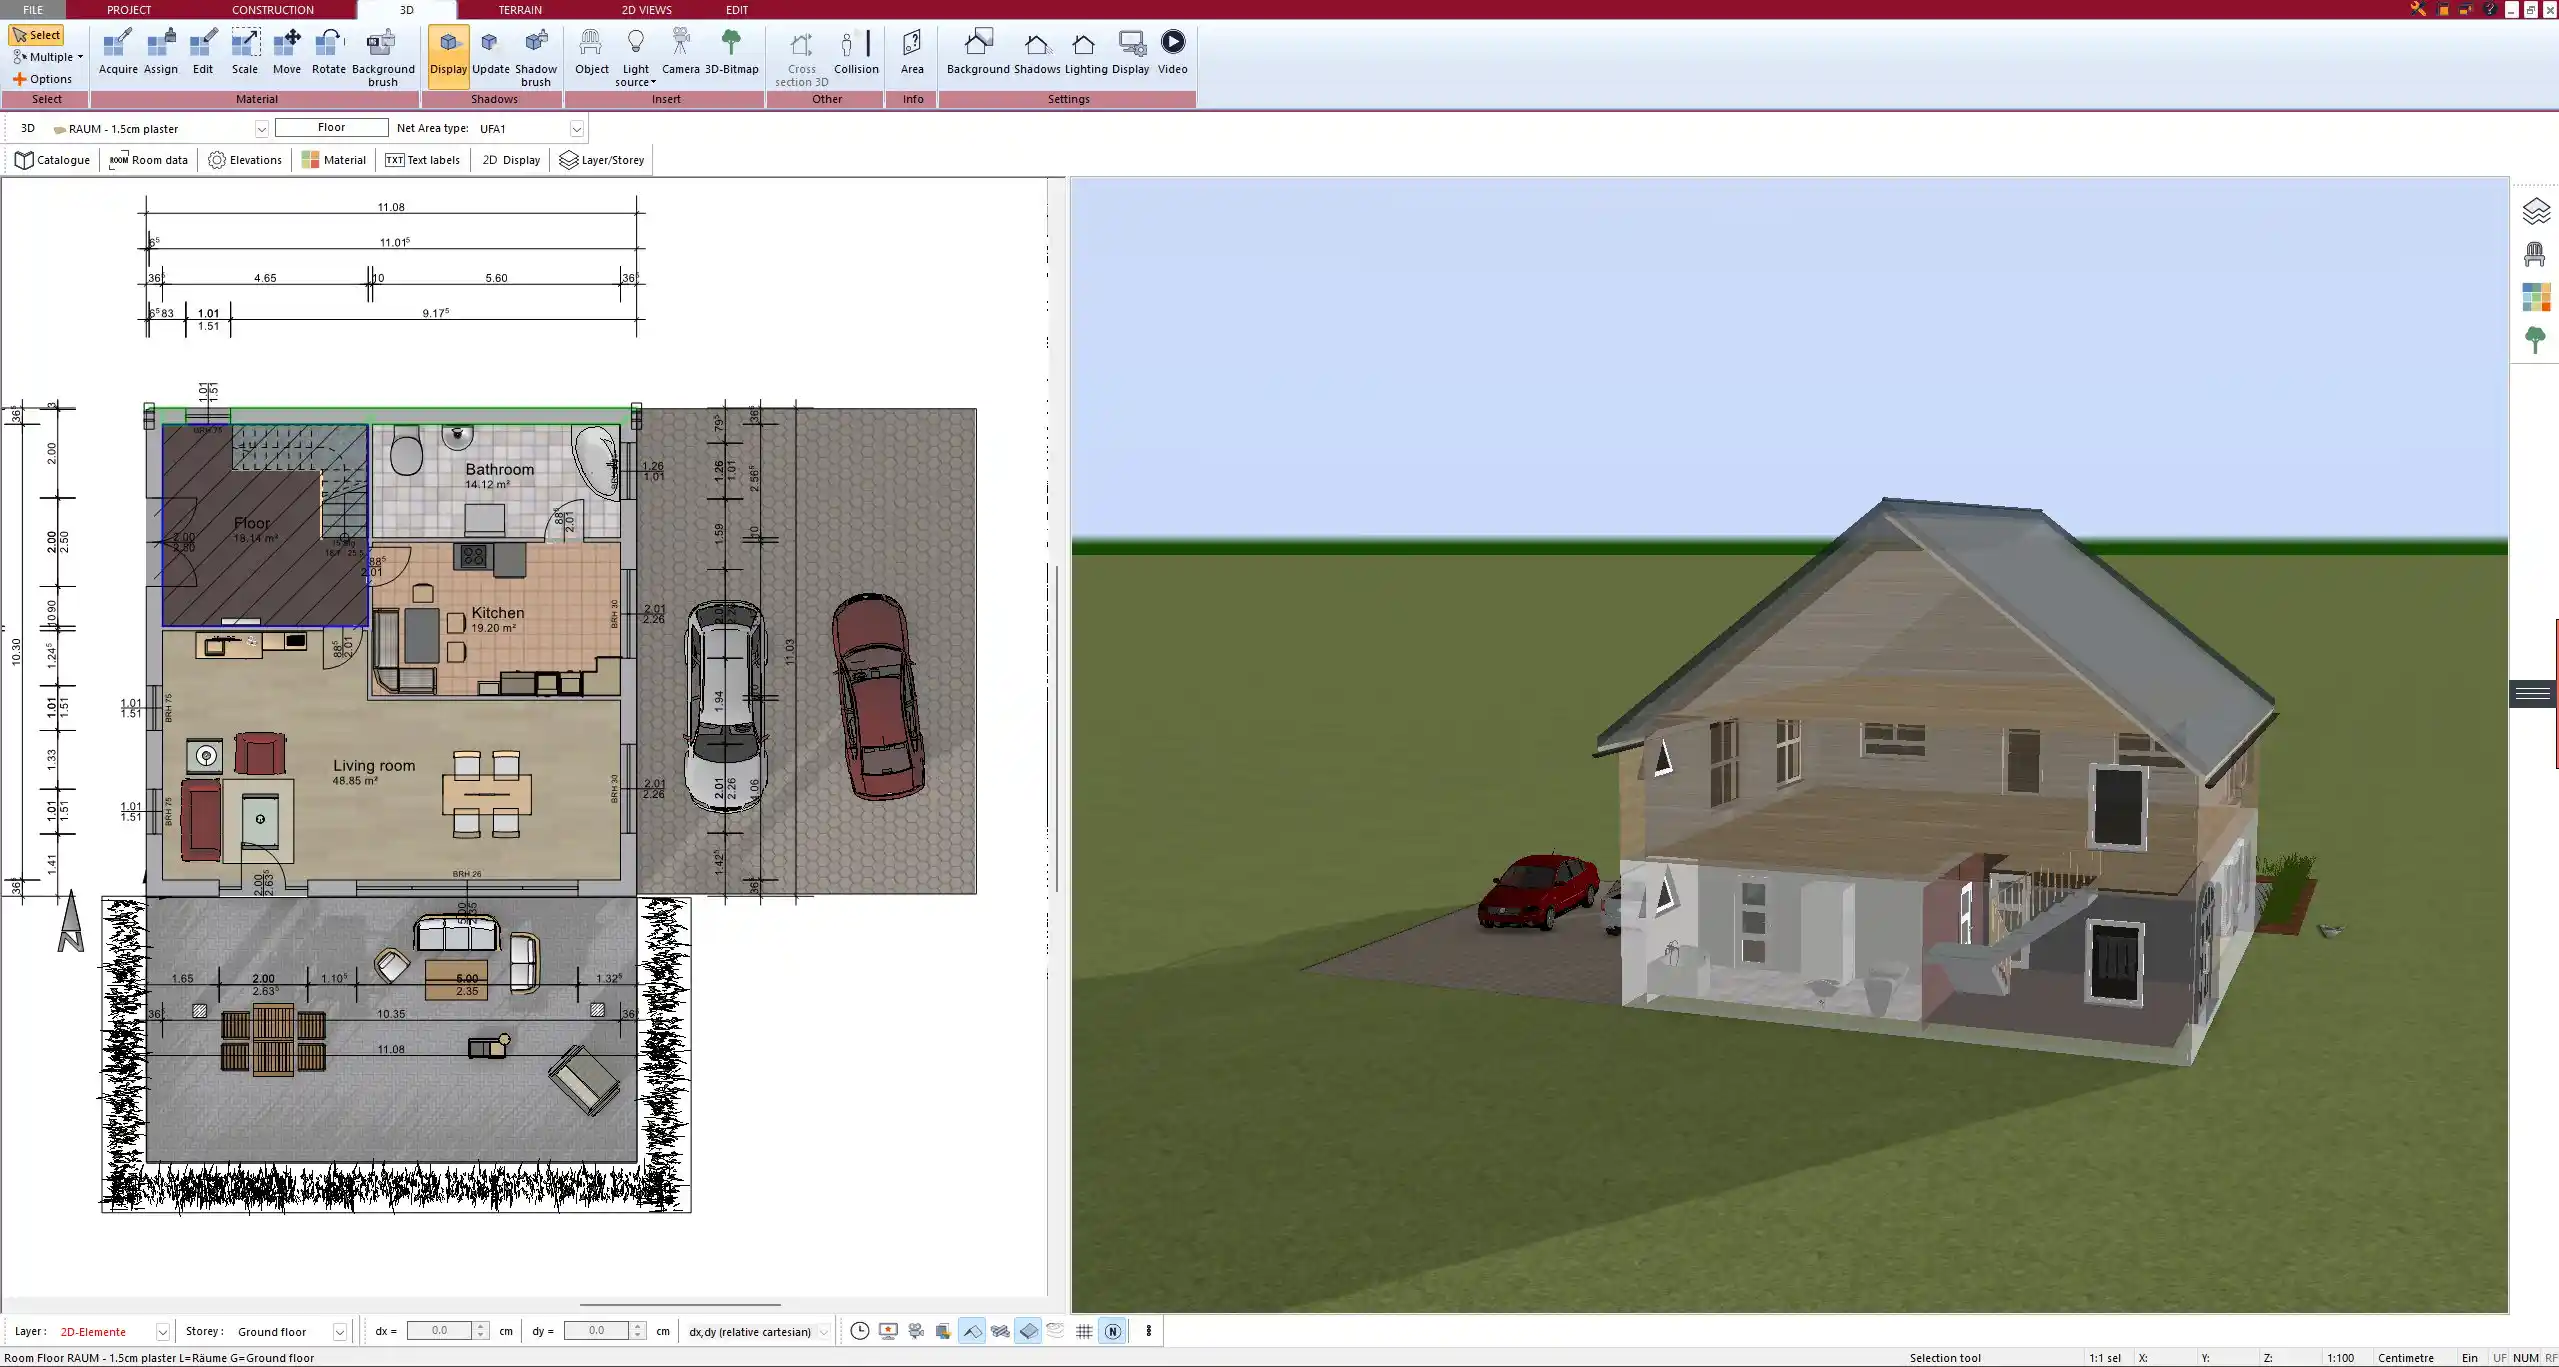The width and height of the screenshot is (2559, 1367).
Task: Switch to the CONSTRUCTION ribbon tab
Action: click(x=272, y=9)
